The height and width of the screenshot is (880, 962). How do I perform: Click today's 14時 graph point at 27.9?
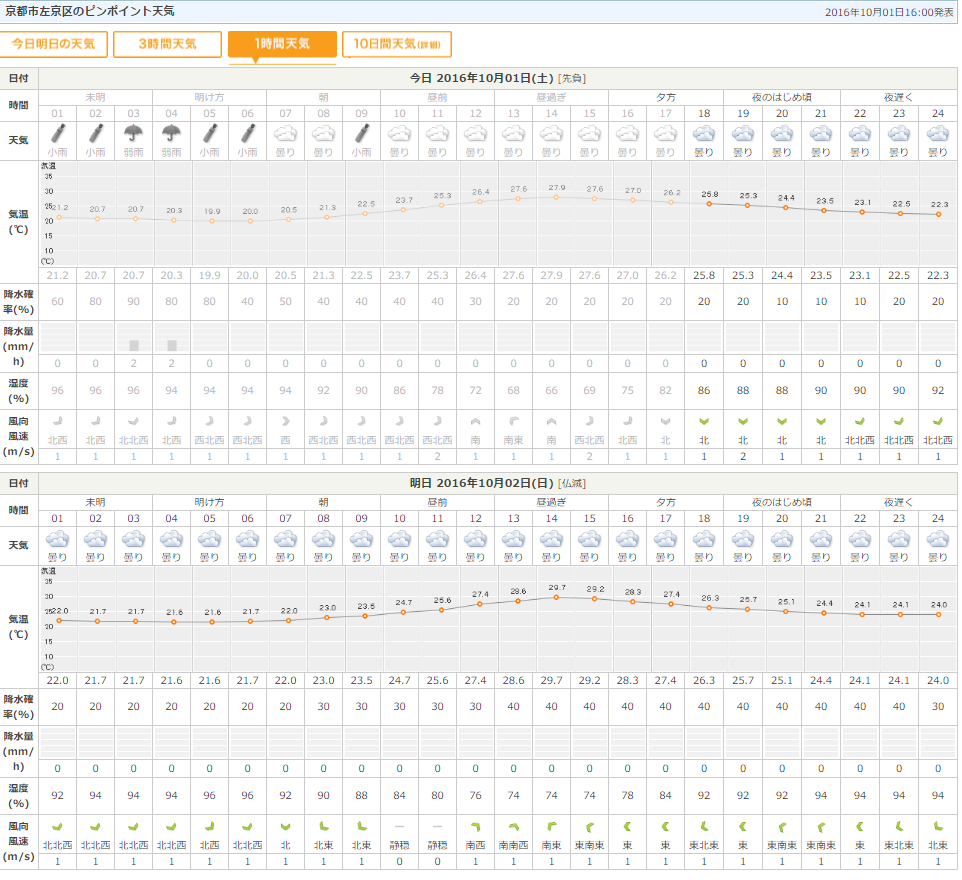[x=556, y=197]
